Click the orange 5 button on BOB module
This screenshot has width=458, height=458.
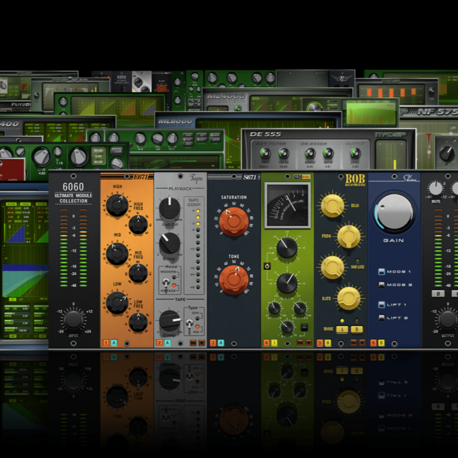[320, 343]
